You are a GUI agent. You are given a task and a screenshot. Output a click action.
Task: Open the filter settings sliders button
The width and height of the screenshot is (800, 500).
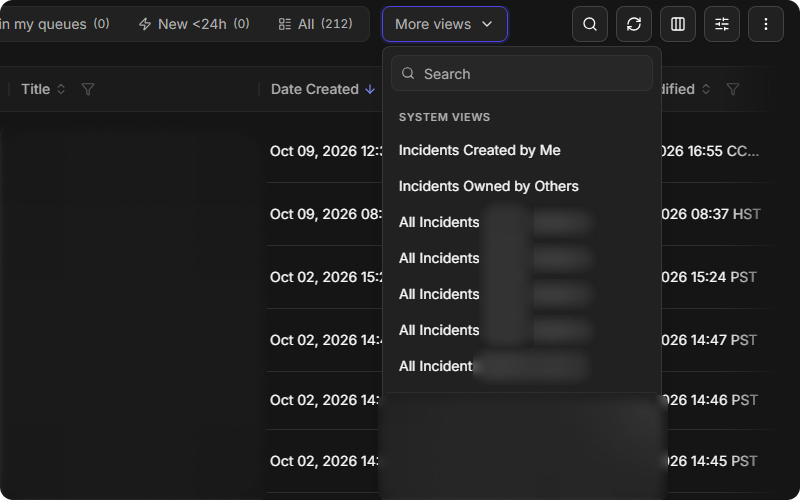pos(721,24)
